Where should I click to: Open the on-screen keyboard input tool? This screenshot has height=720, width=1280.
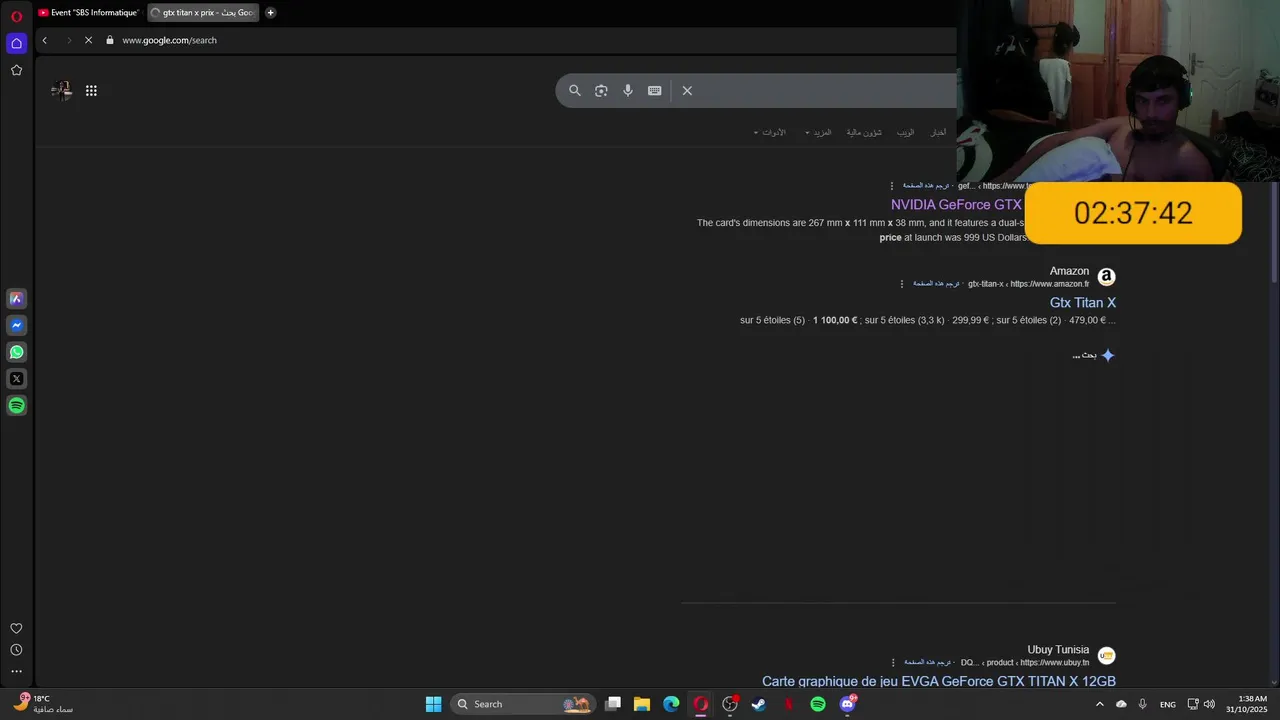pyautogui.click(x=654, y=90)
